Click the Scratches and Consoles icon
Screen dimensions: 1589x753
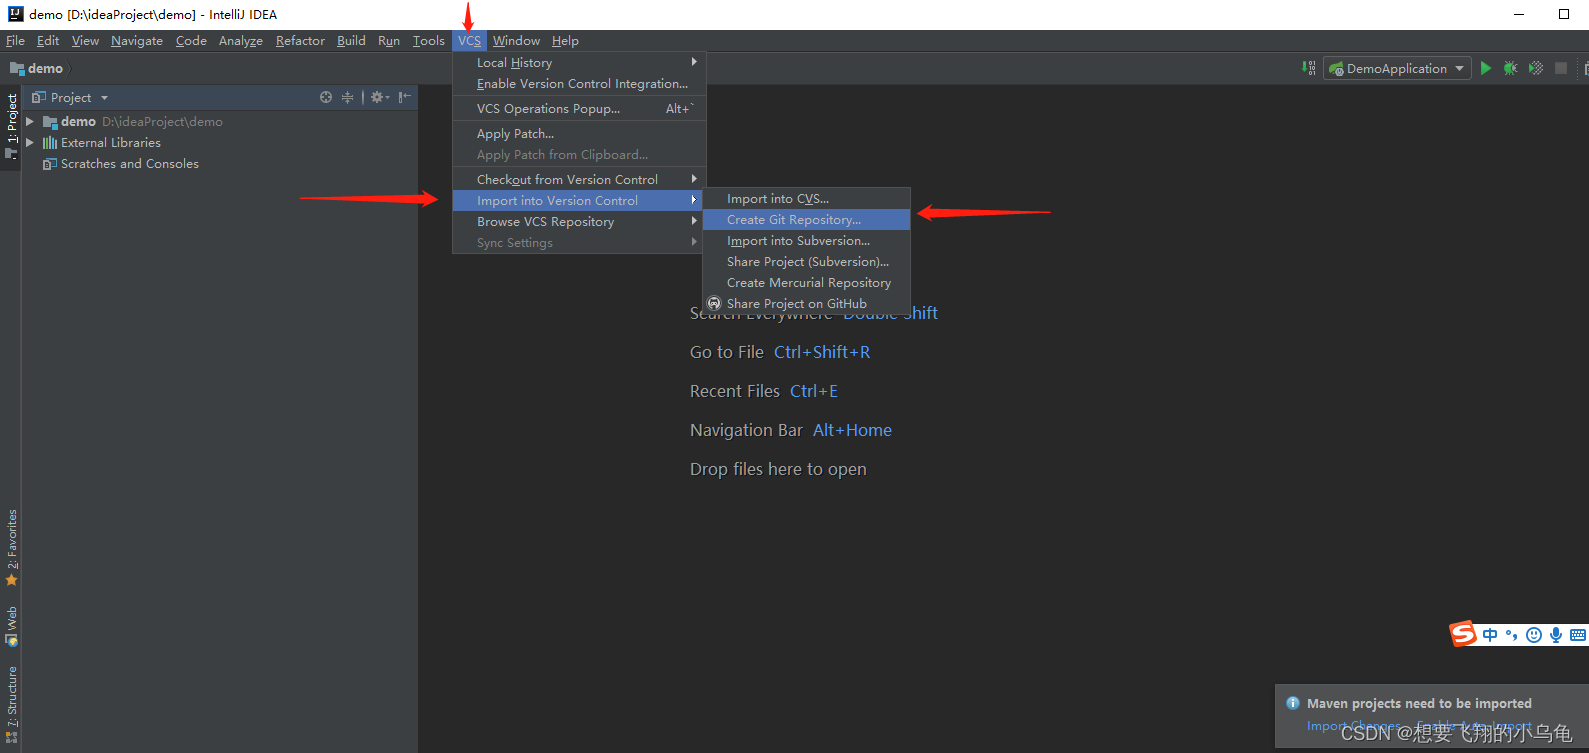point(50,164)
